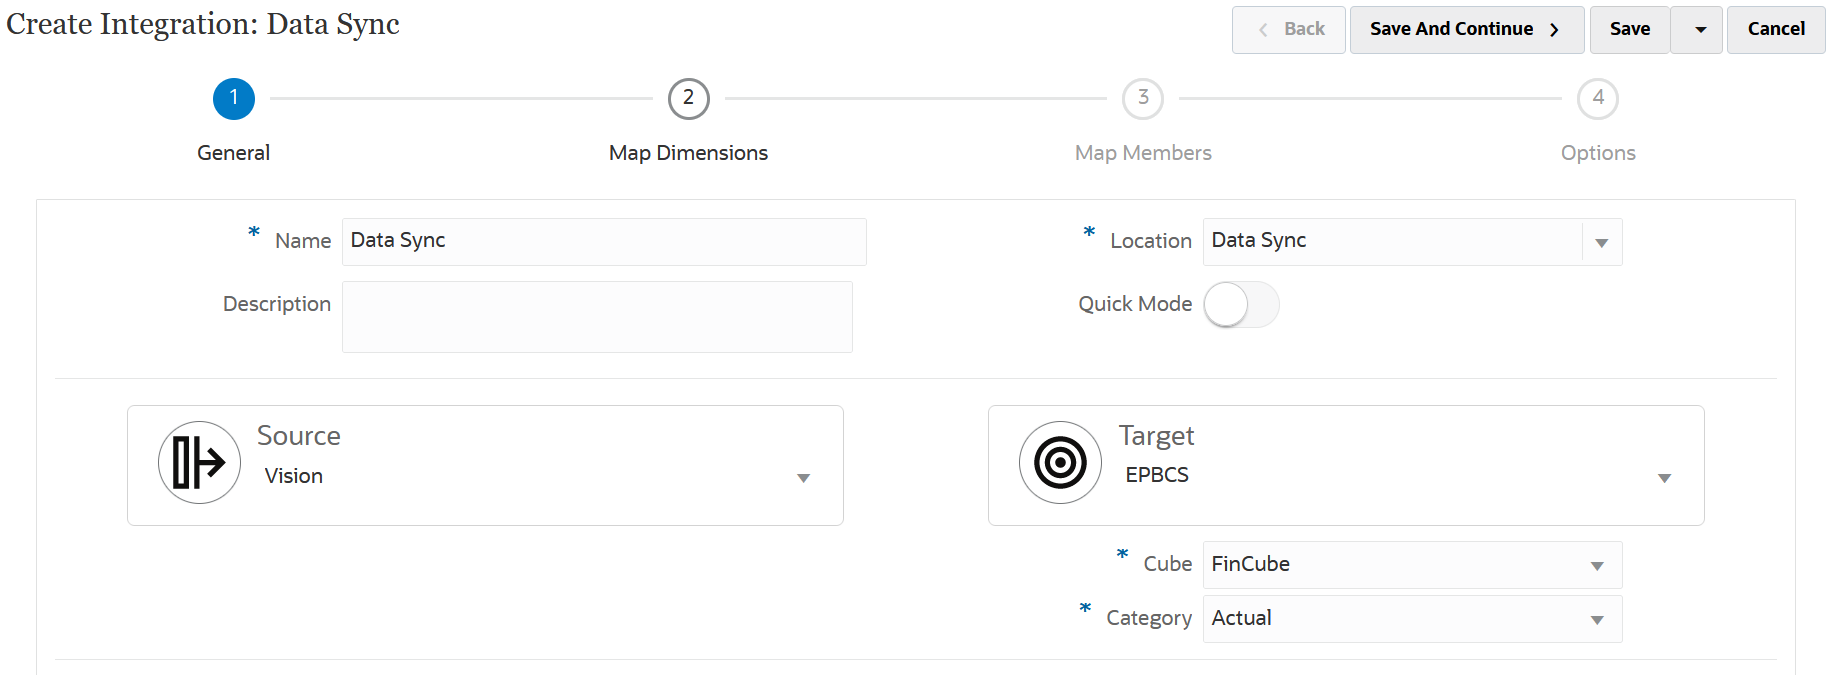Open the Save button dropdown arrow
The image size is (1834, 675).
pos(1700,30)
